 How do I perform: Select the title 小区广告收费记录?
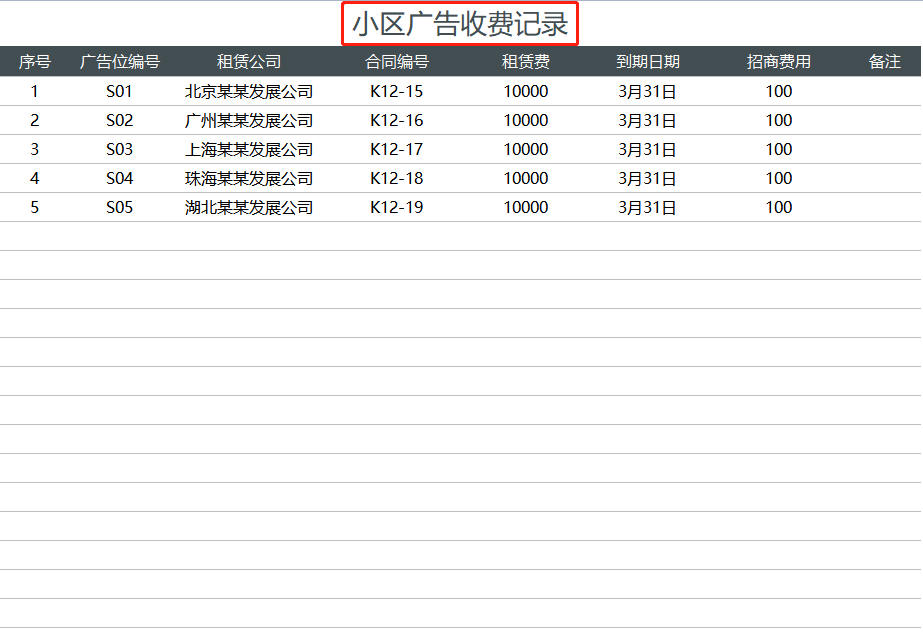click(463, 23)
